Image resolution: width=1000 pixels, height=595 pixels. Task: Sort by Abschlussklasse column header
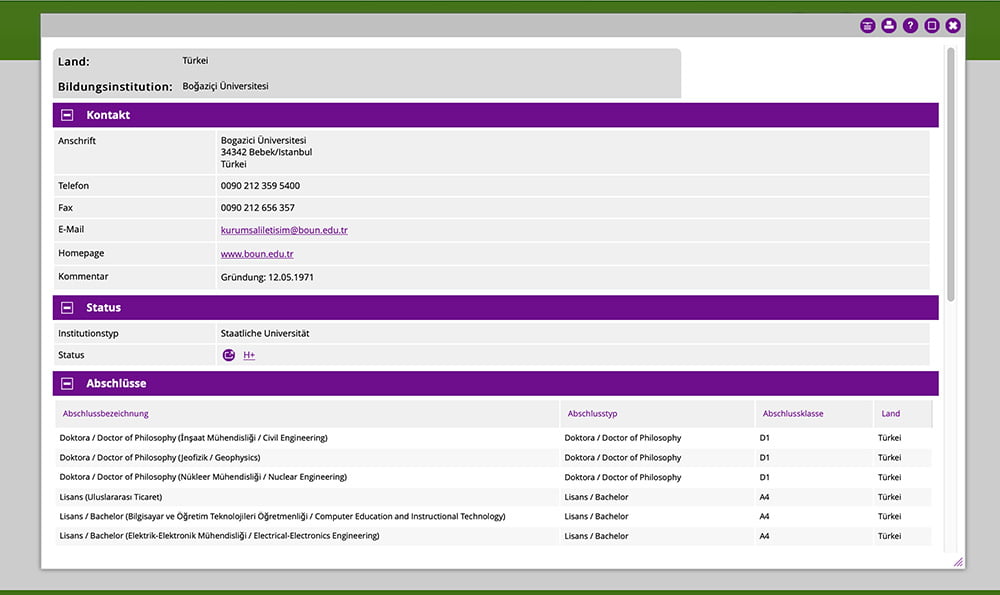793,413
